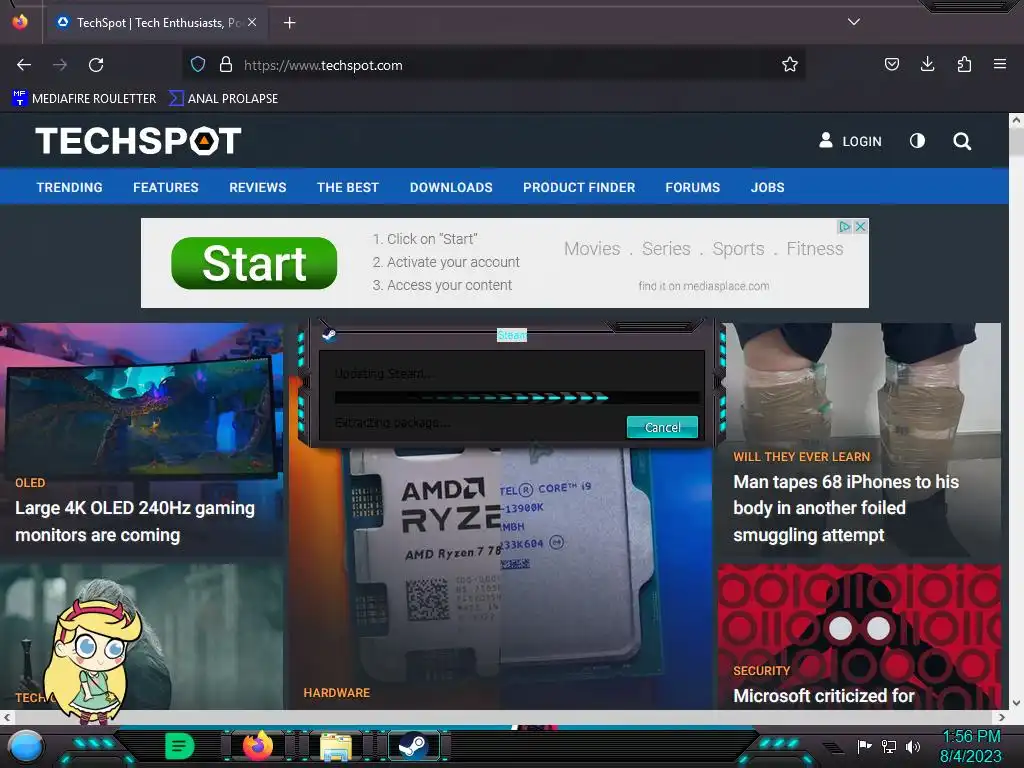Bookmark this page with the star
1024x768 pixels.
point(790,65)
